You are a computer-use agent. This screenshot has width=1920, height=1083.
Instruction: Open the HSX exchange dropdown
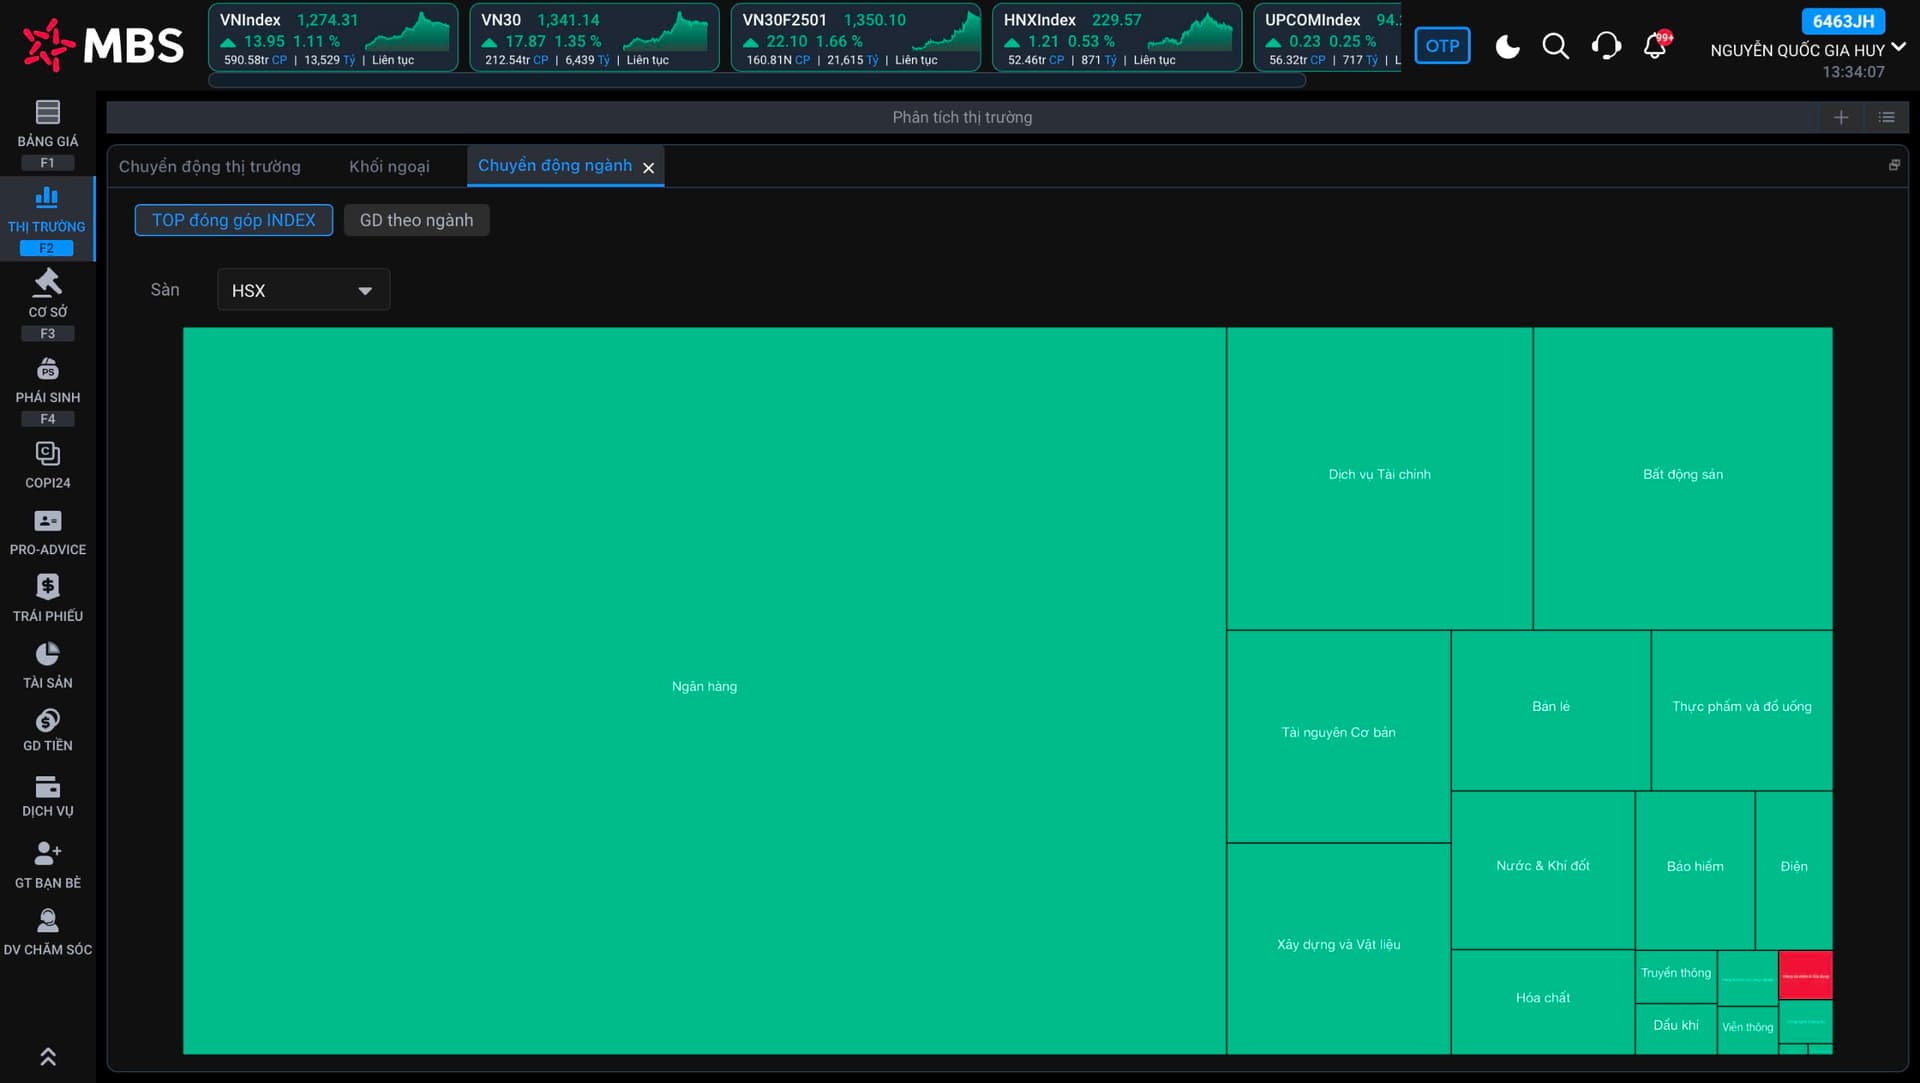(x=303, y=290)
